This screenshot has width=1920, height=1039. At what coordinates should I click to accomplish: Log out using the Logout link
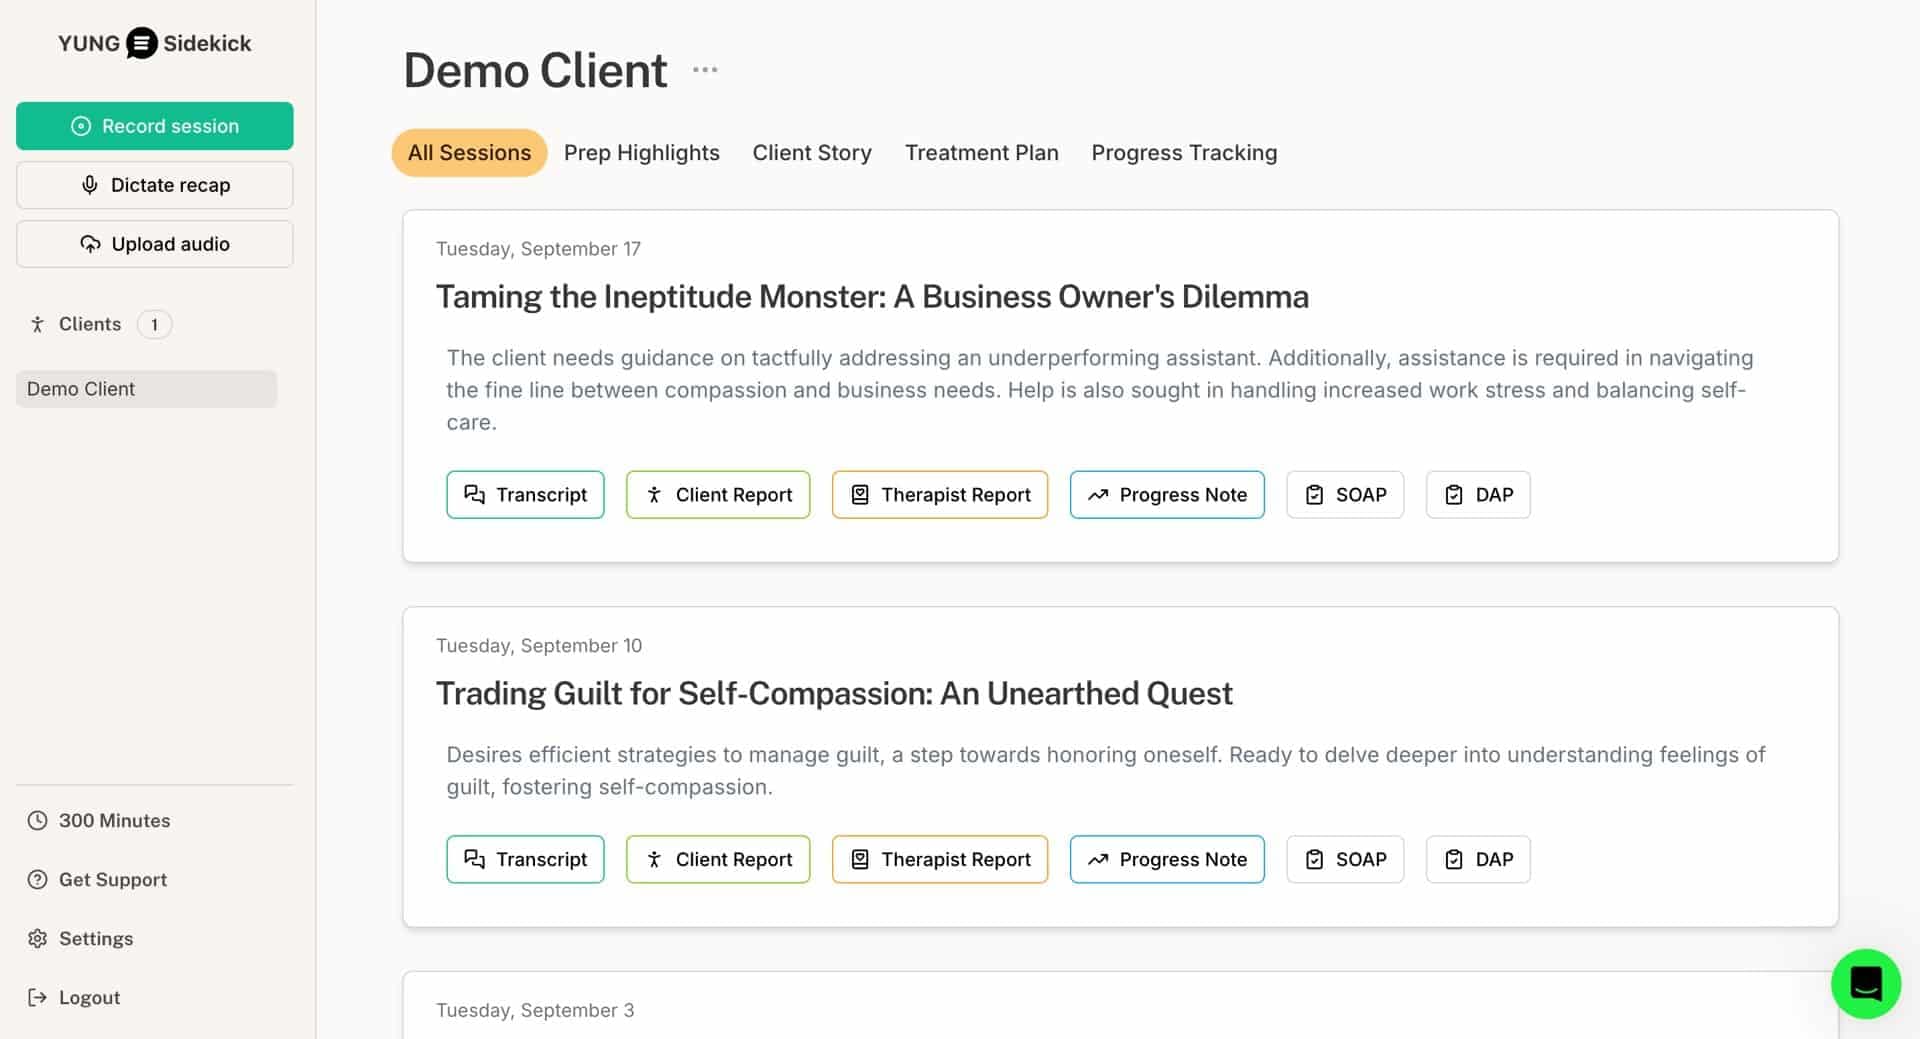coord(89,998)
